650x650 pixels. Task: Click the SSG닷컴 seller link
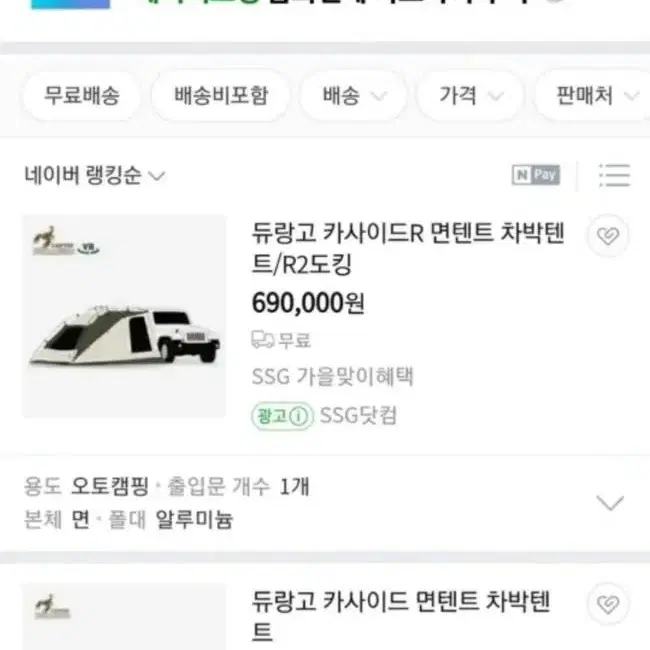[x=358, y=416]
